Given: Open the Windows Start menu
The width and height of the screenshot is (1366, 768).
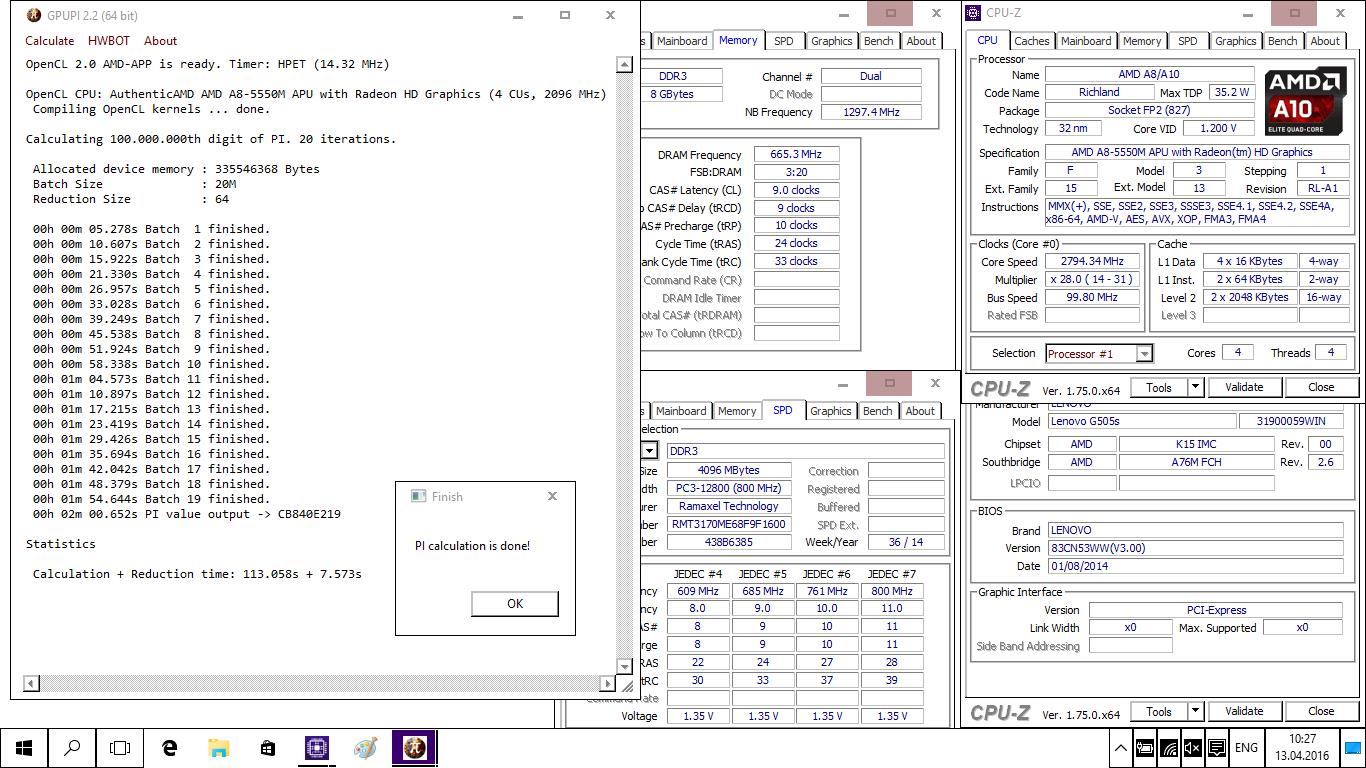Looking at the screenshot, I should (x=24, y=747).
